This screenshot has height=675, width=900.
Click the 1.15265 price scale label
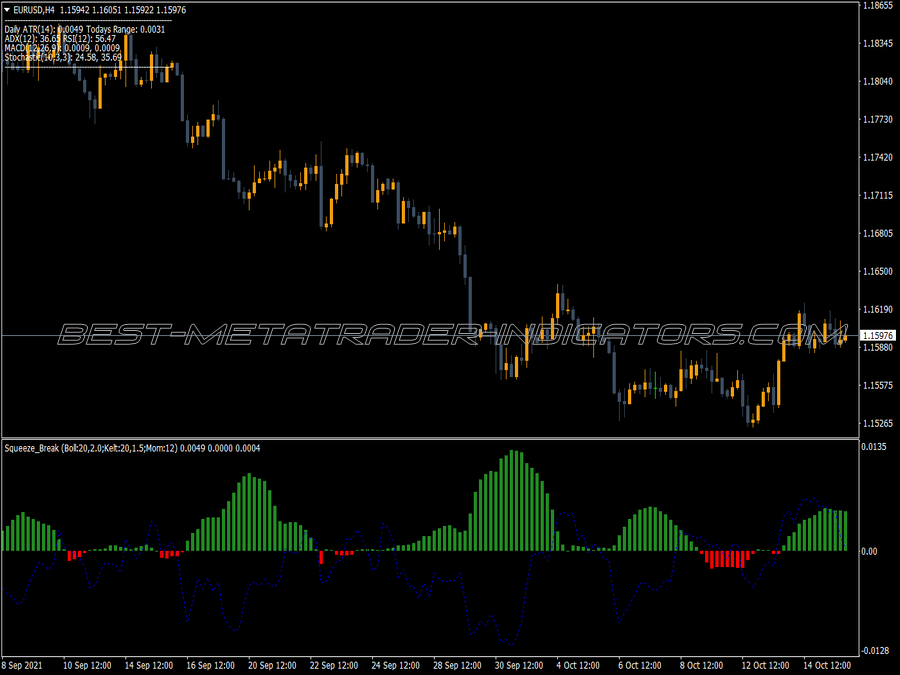pos(878,423)
